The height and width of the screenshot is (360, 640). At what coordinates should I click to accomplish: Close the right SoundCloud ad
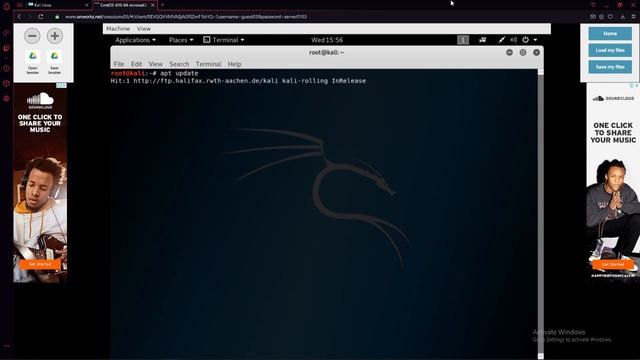tap(636, 85)
